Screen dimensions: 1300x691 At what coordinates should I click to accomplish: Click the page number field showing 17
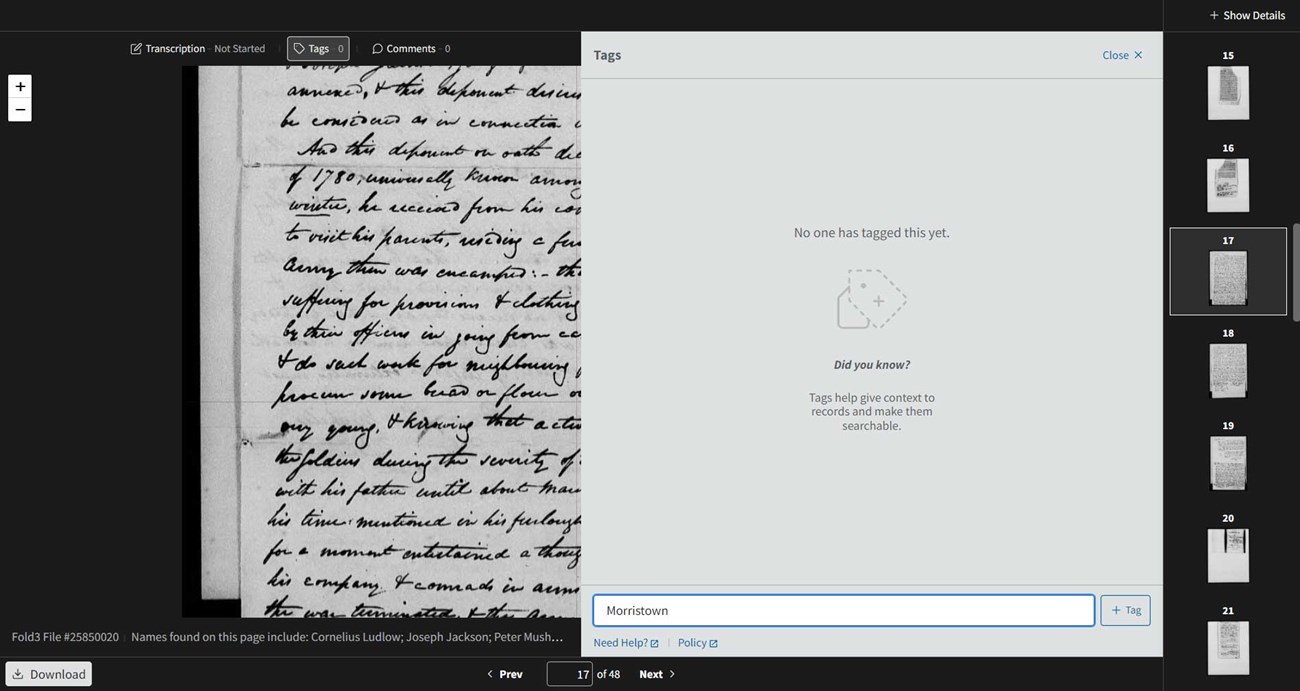click(x=569, y=674)
